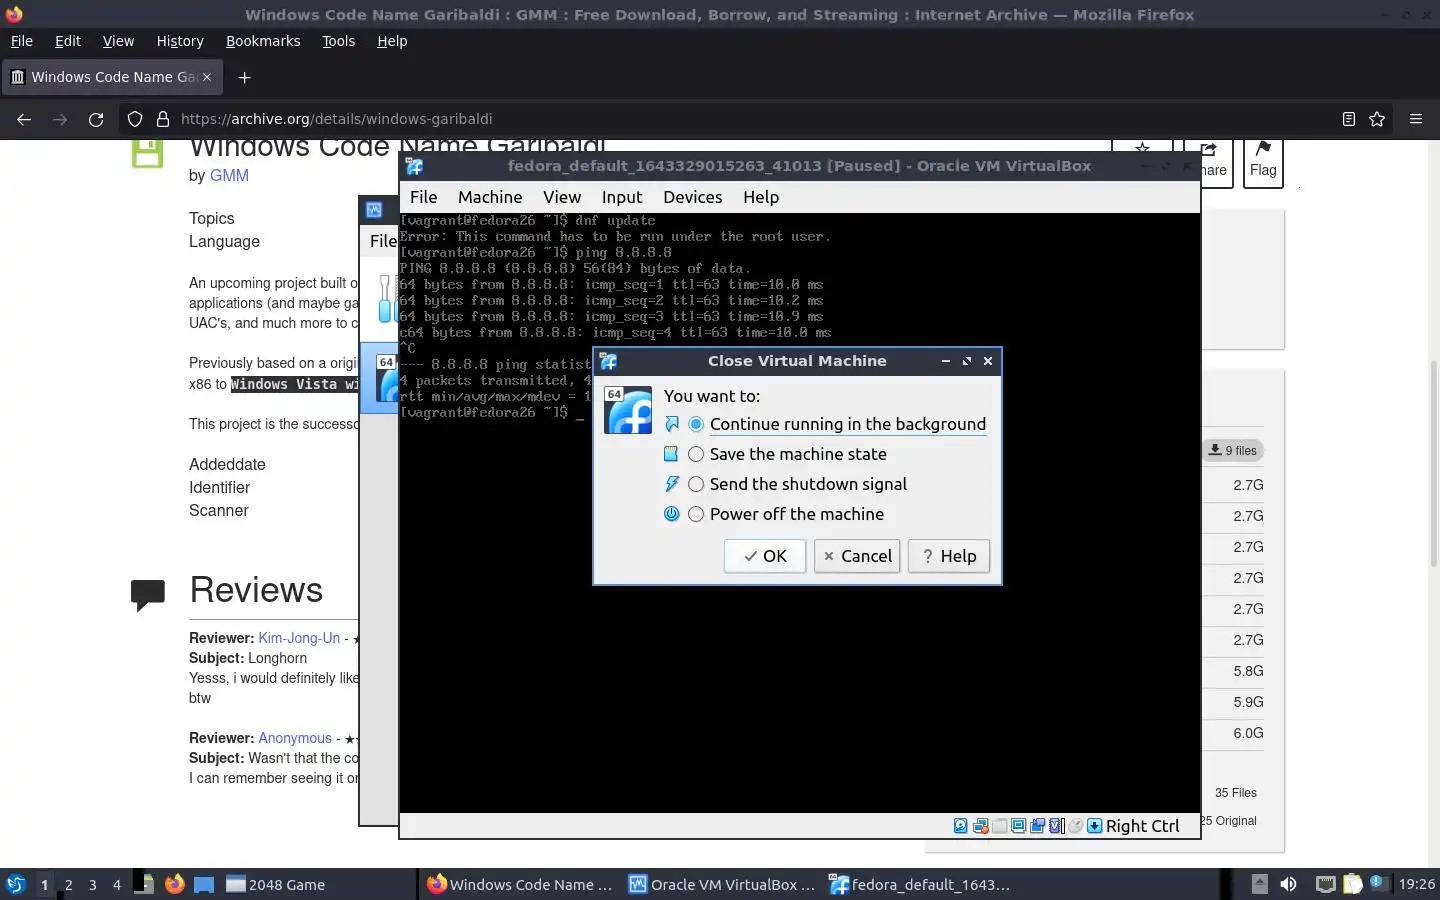
Task: Click the padlock site security icon
Action: [x=163, y=119]
